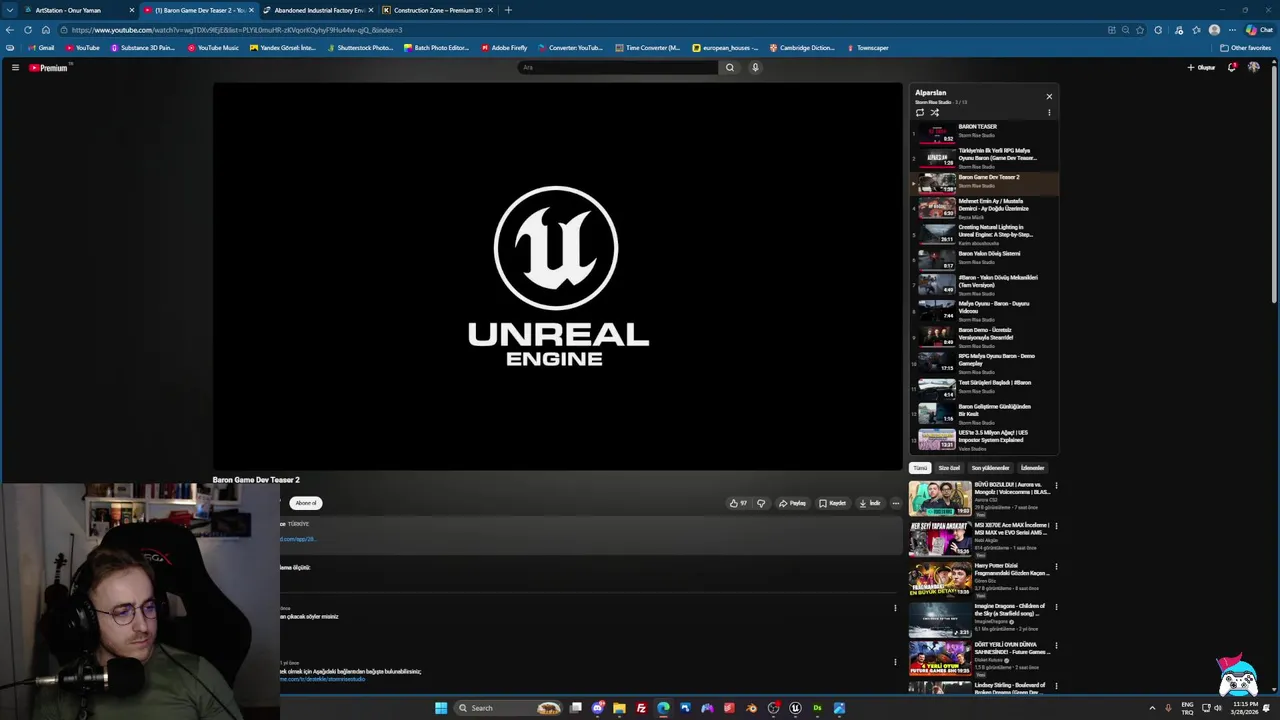Play Creating Natural Lighting in Unreal Engine

(984, 234)
